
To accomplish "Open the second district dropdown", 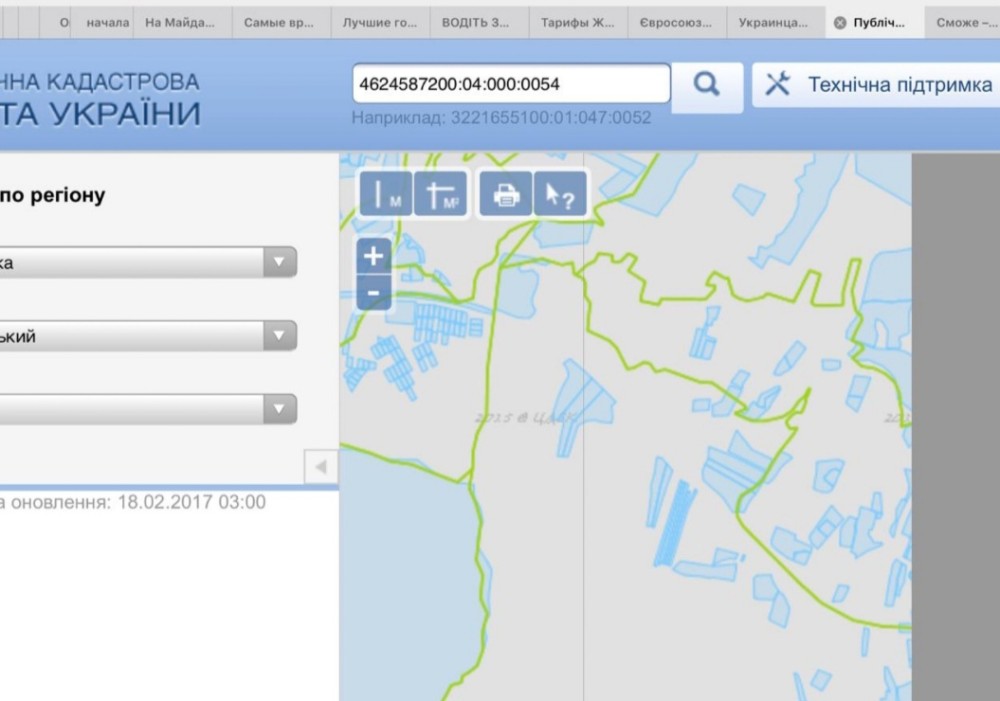I will (x=279, y=336).
